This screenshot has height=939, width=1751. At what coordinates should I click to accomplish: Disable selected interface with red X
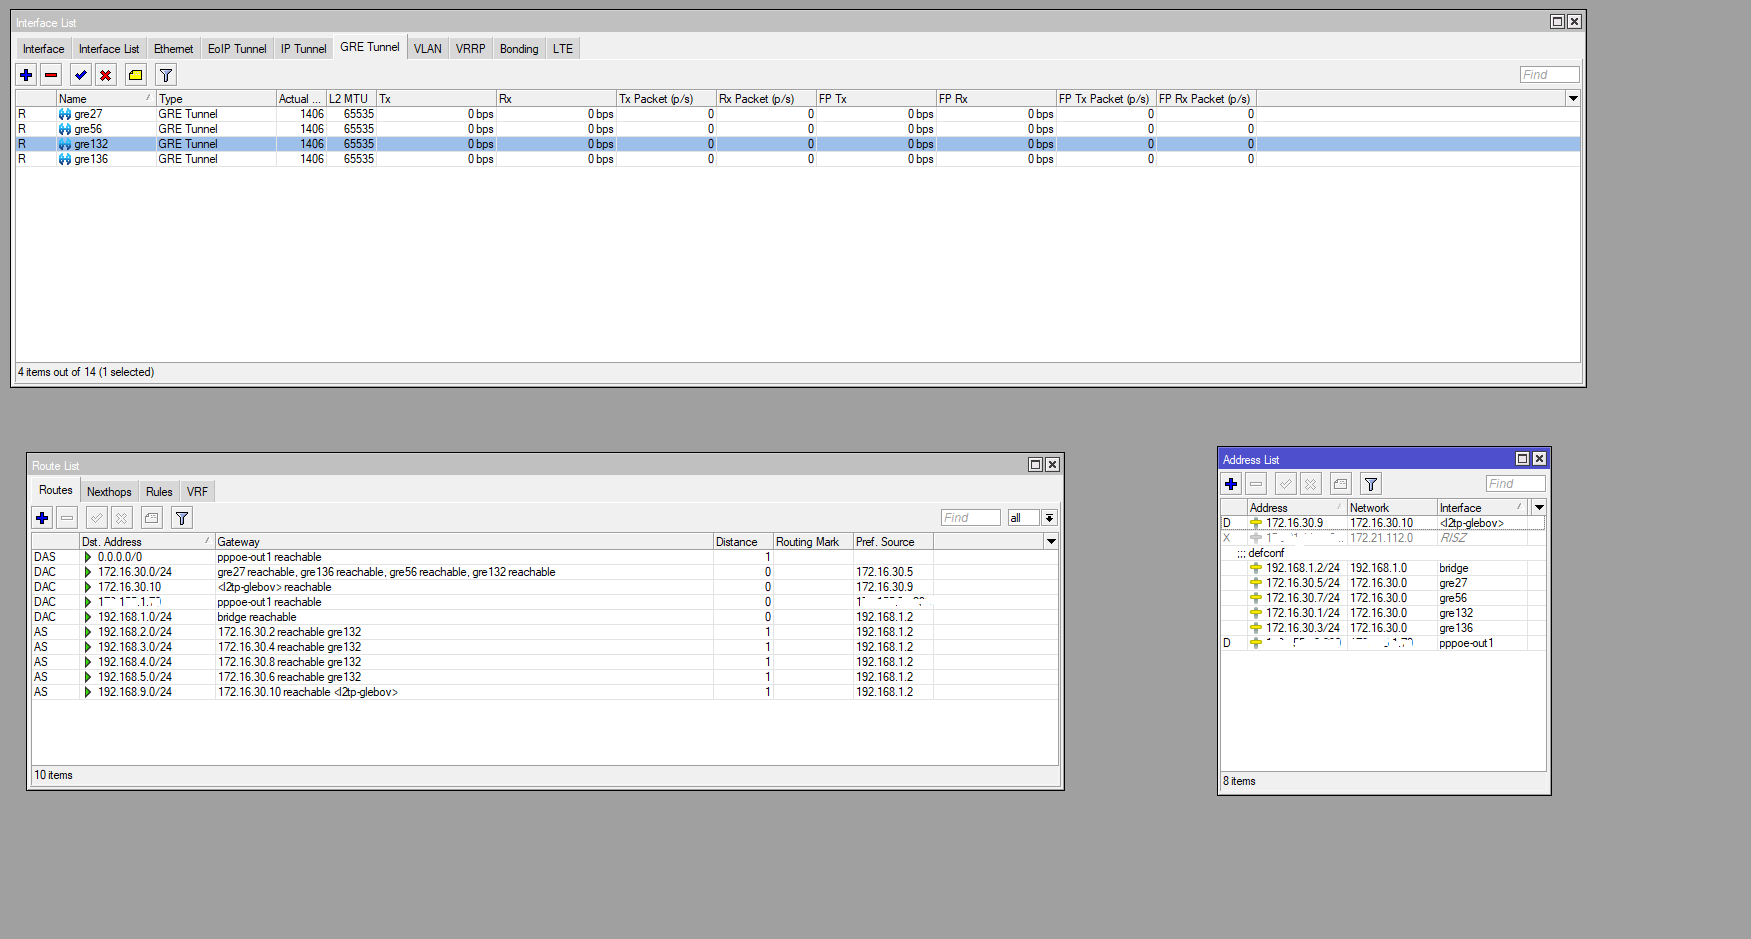pyautogui.click(x=106, y=75)
